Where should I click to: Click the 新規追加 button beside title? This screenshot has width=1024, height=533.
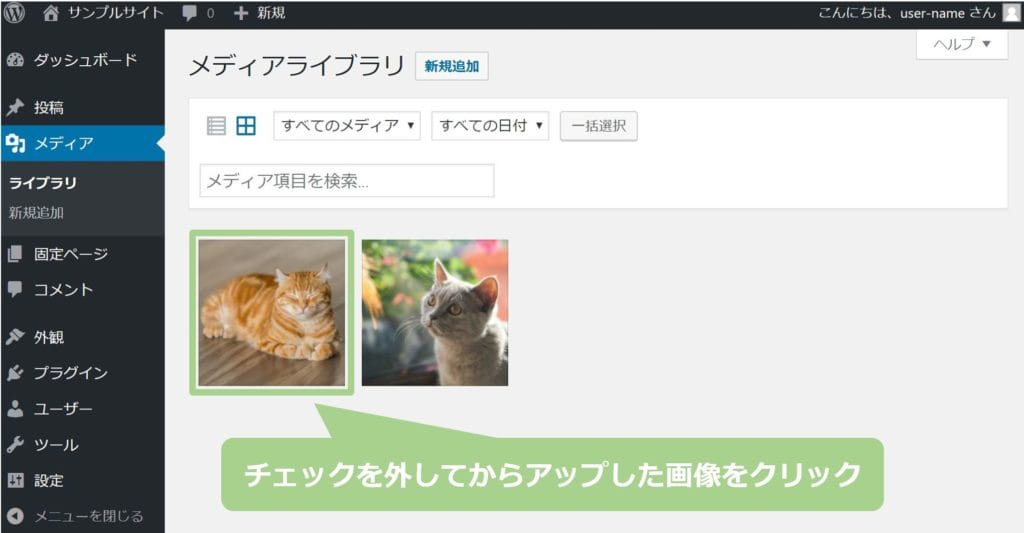tap(452, 66)
